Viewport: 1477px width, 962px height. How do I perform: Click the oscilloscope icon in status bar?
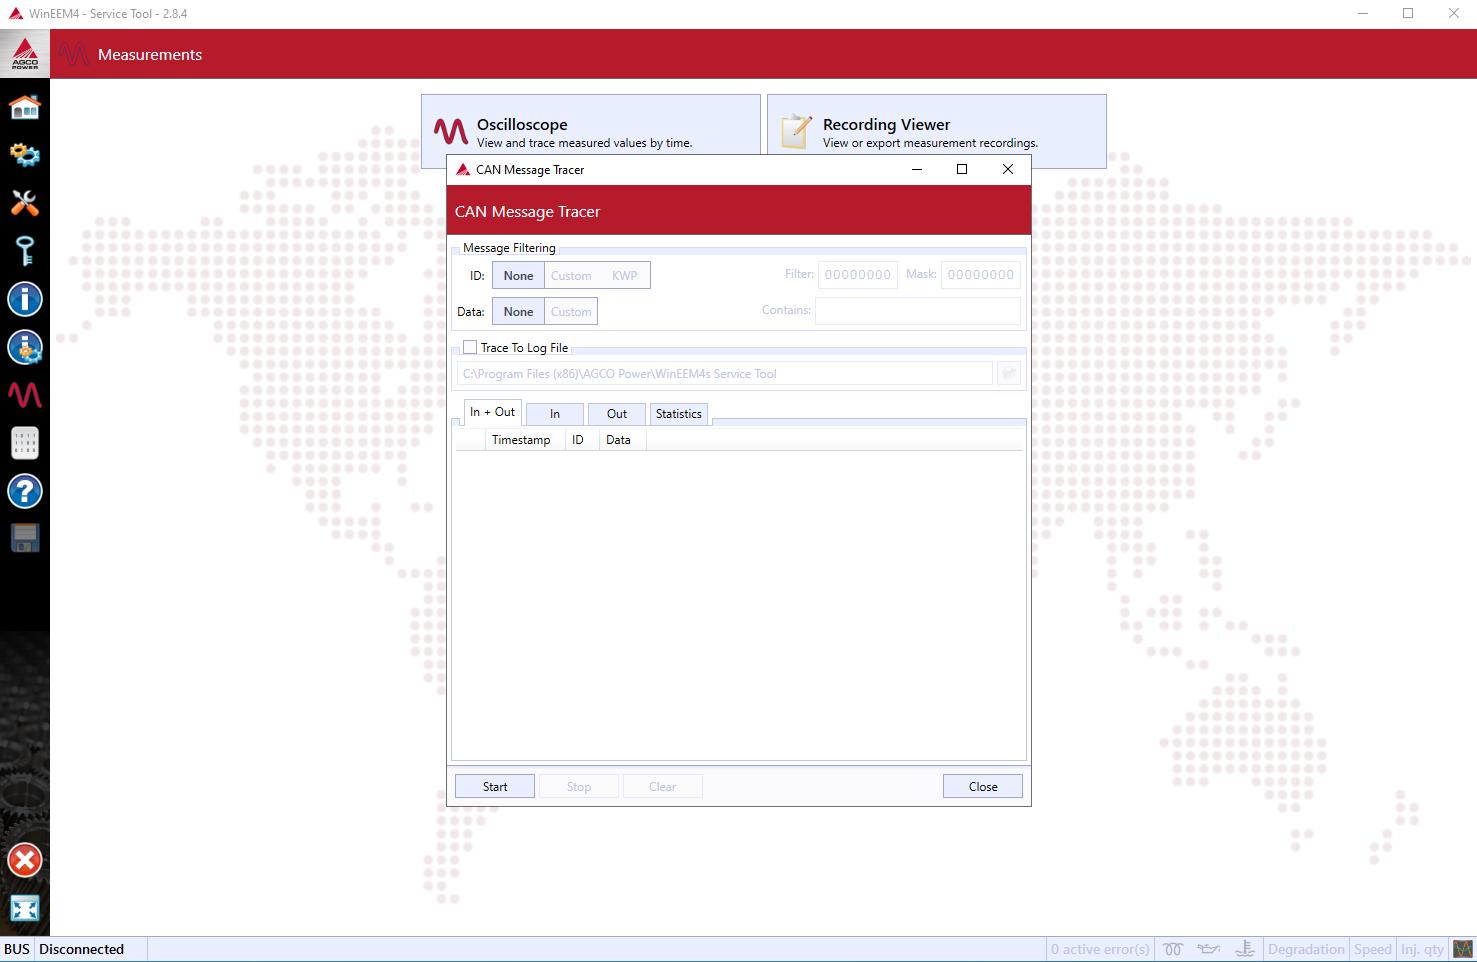[x=1463, y=949]
